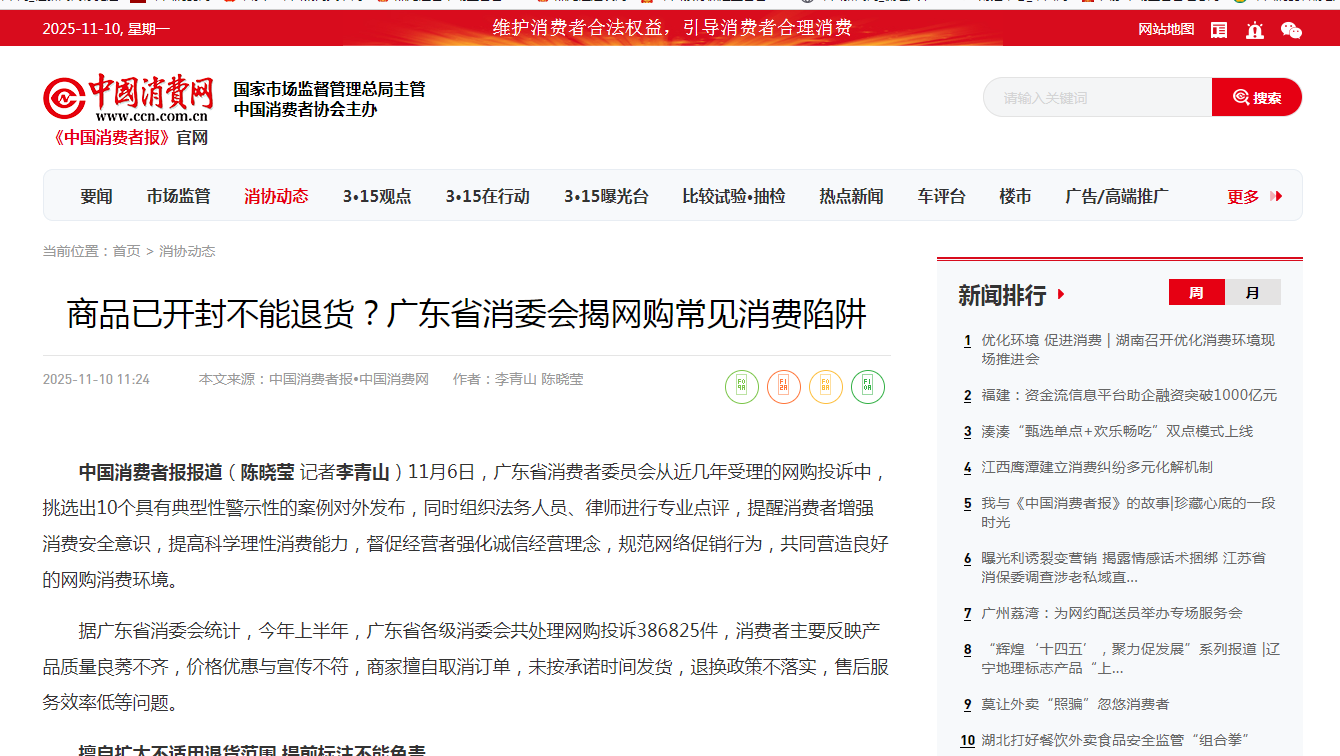The width and height of the screenshot is (1340, 756).
Task: Select 比较试验•抽检 in navigation bar
Action: tap(734, 197)
